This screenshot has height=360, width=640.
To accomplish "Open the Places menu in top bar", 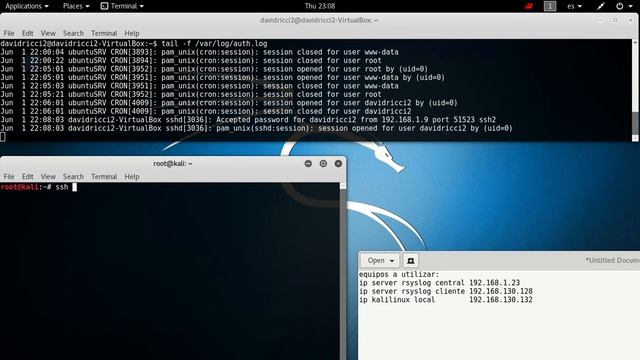I will point(76,6).
